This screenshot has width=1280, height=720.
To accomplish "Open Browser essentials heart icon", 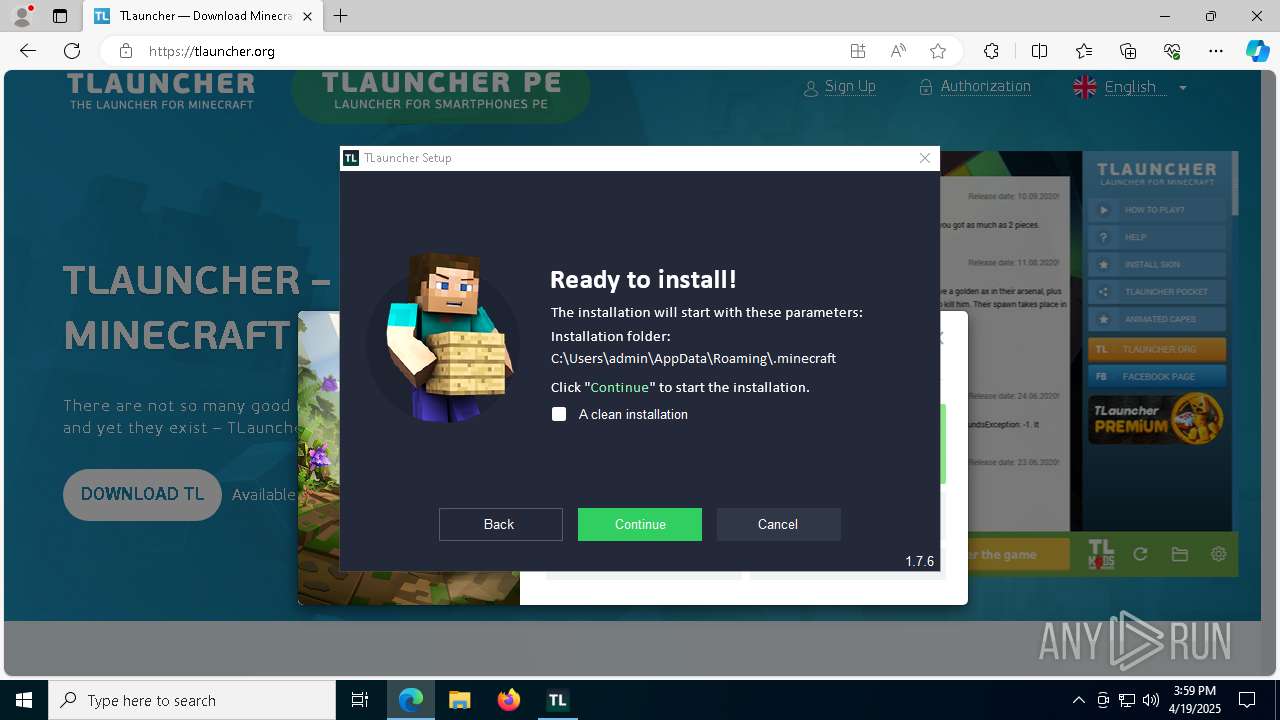I will pos(1172,51).
